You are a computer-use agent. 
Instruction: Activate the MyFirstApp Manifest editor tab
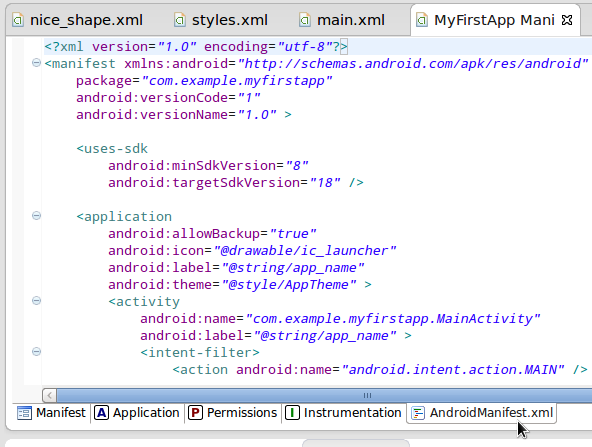495,20
